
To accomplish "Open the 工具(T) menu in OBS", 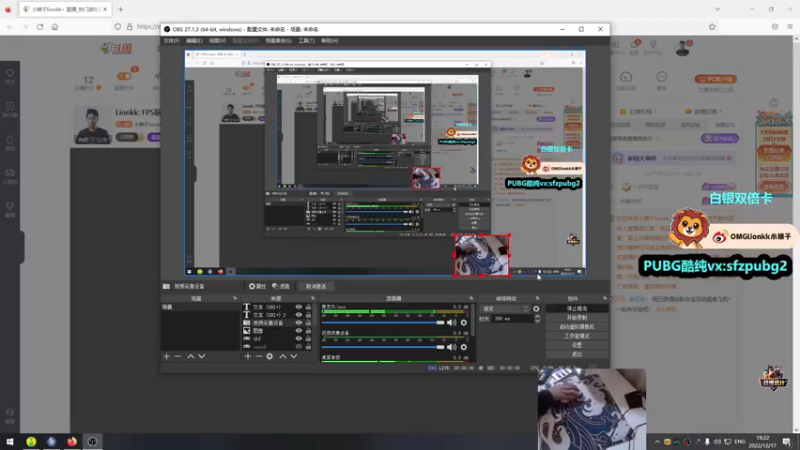I will coord(307,41).
